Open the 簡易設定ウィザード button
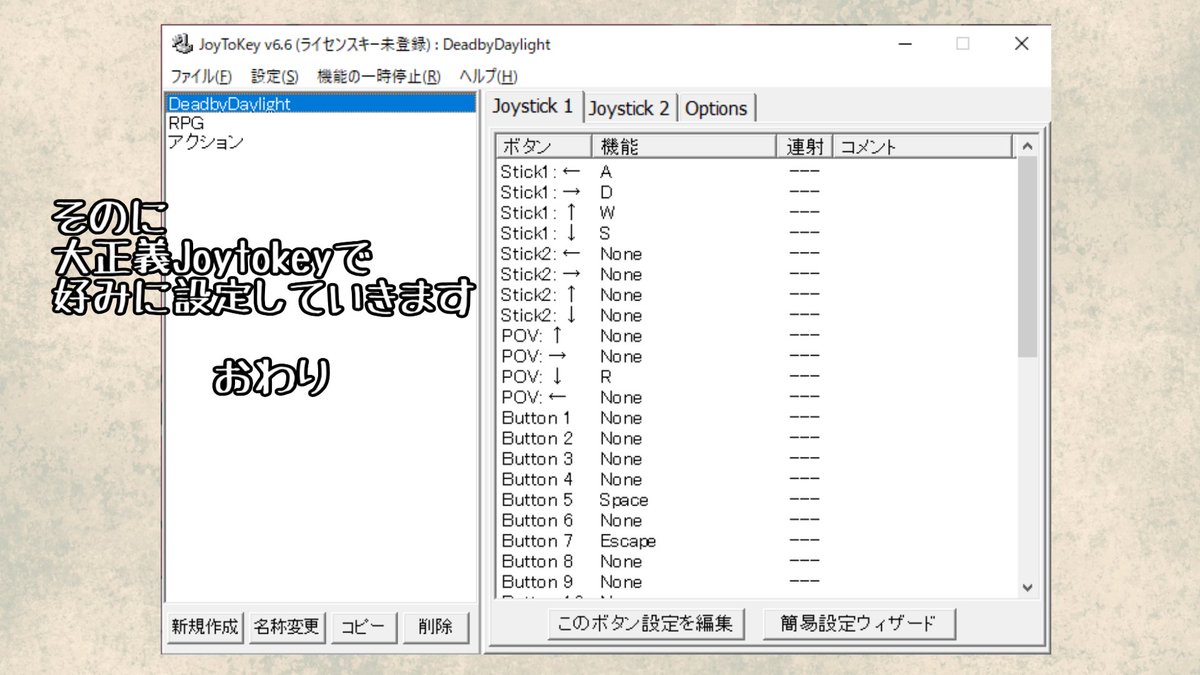Viewport: 1200px width, 675px height. point(859,623)
